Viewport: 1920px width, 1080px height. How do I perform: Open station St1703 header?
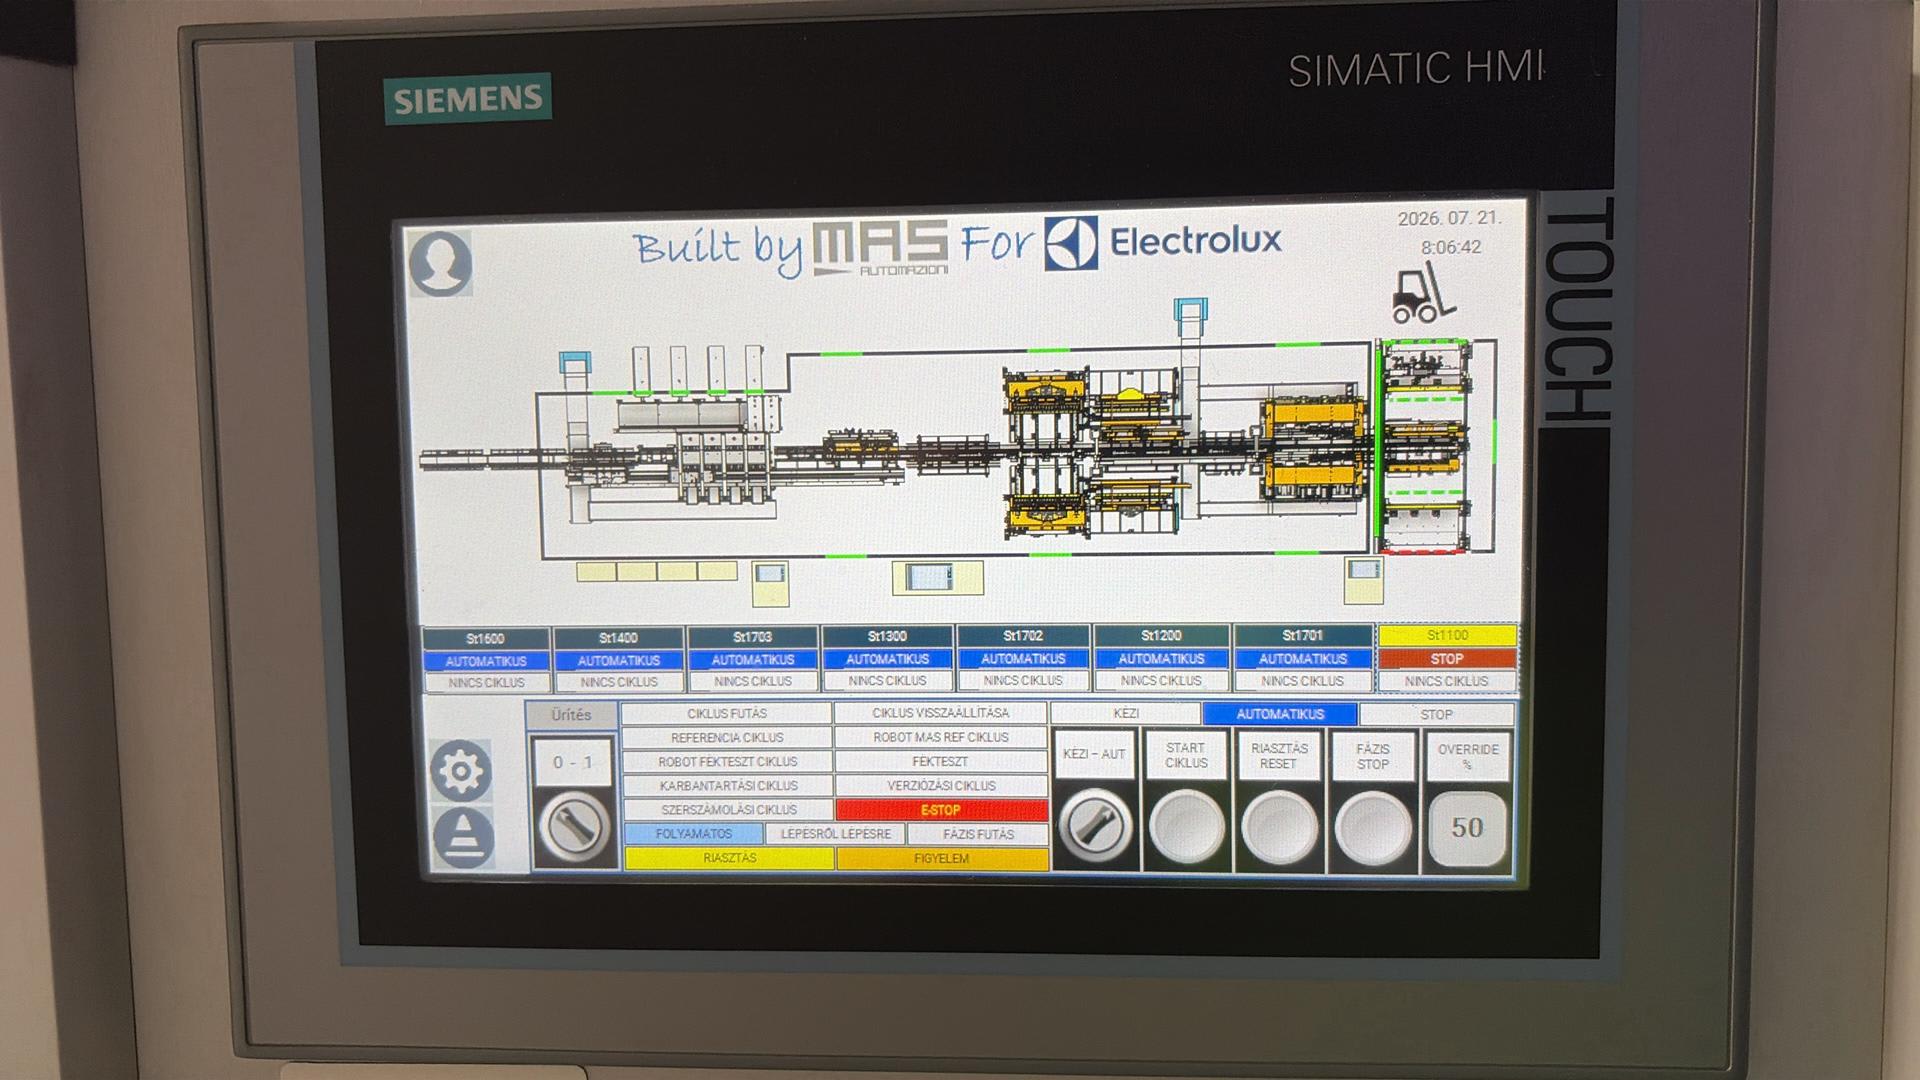point(753,637)
